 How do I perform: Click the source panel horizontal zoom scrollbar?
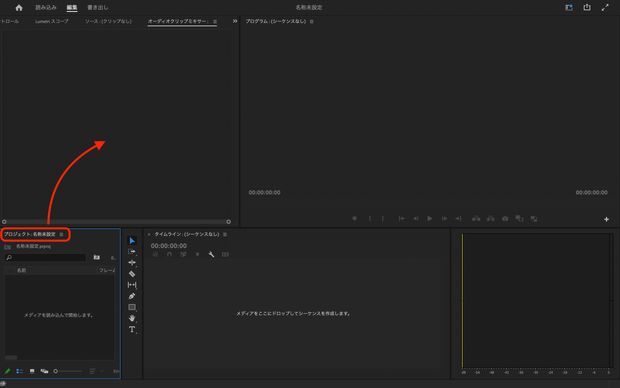pos(116,222)
